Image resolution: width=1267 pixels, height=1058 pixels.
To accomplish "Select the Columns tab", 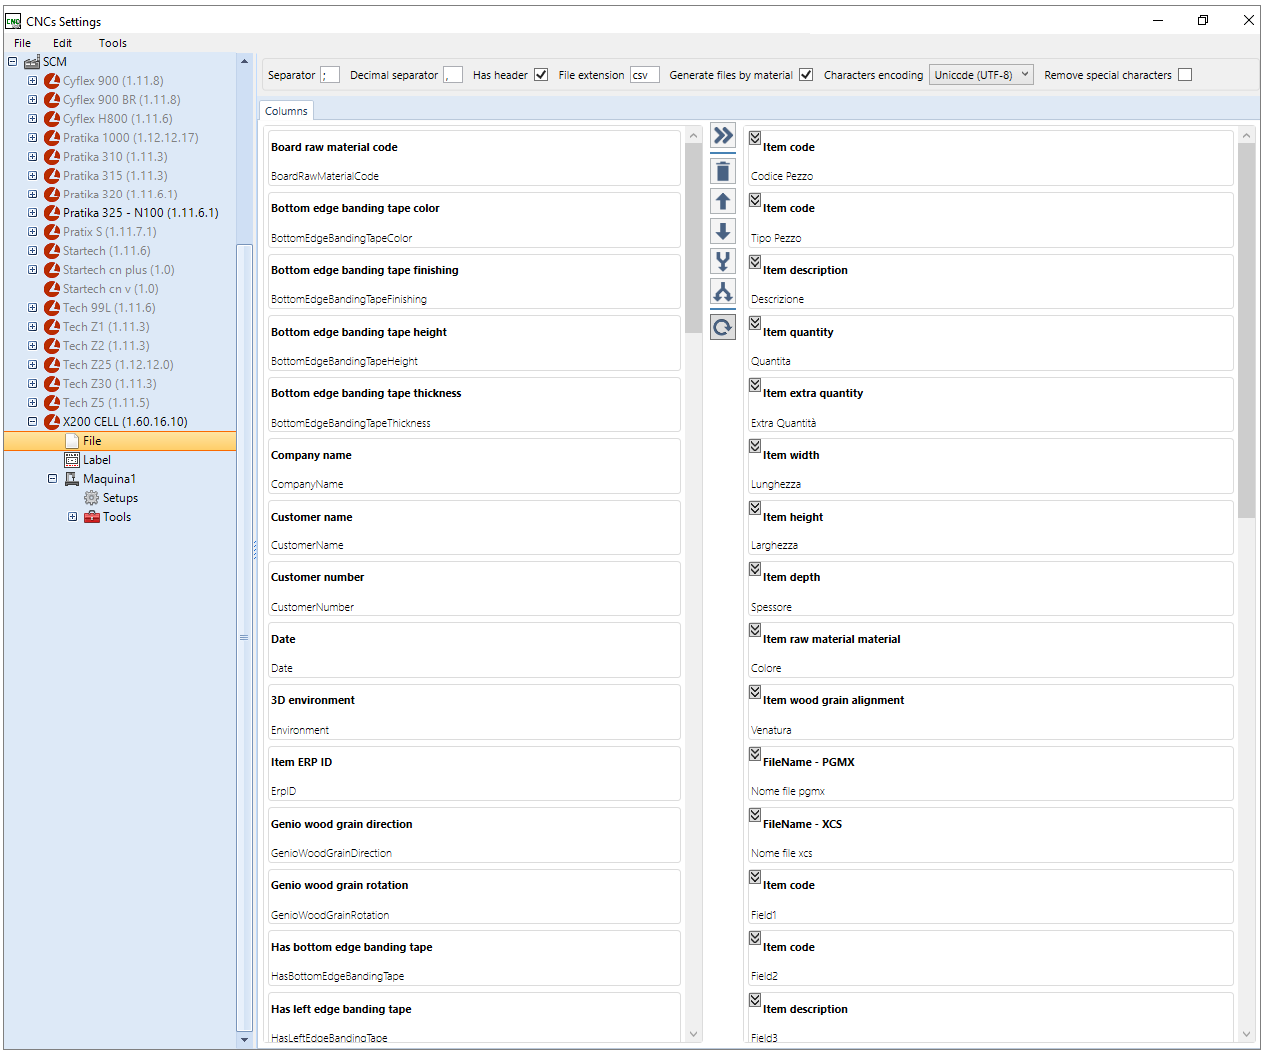I will (x=286, y=111).
